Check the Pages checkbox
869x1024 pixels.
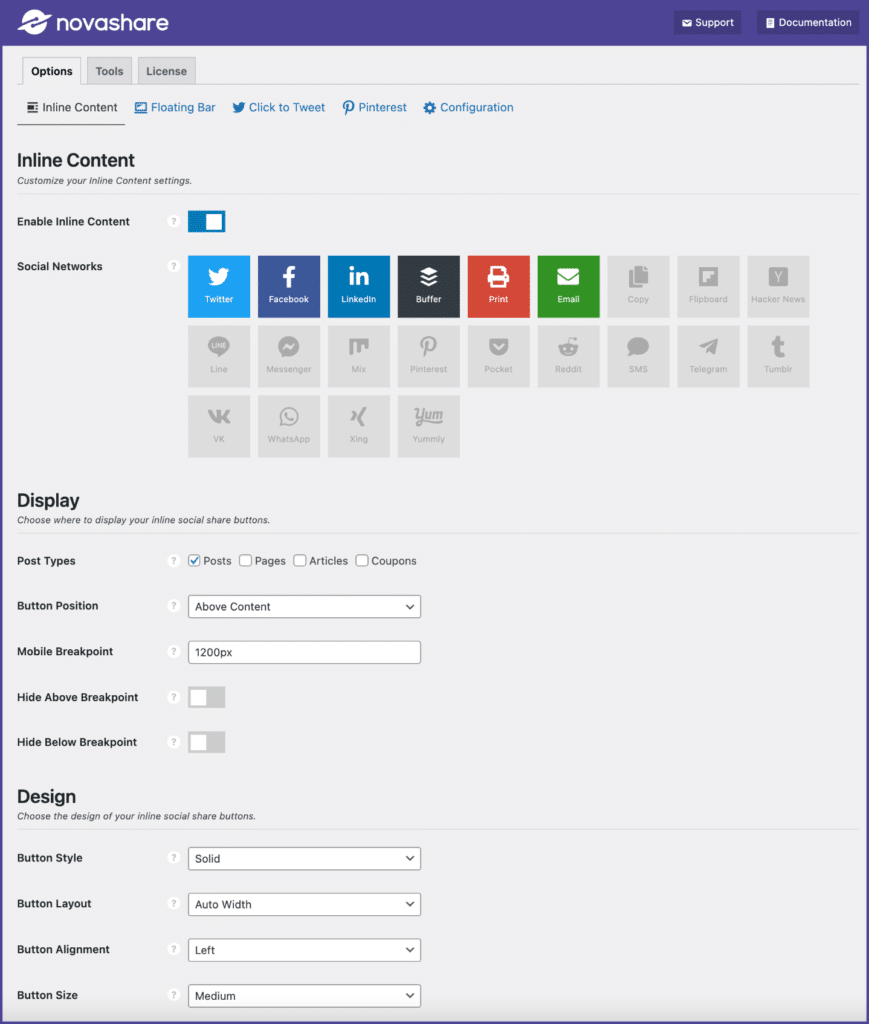(245, 561)
